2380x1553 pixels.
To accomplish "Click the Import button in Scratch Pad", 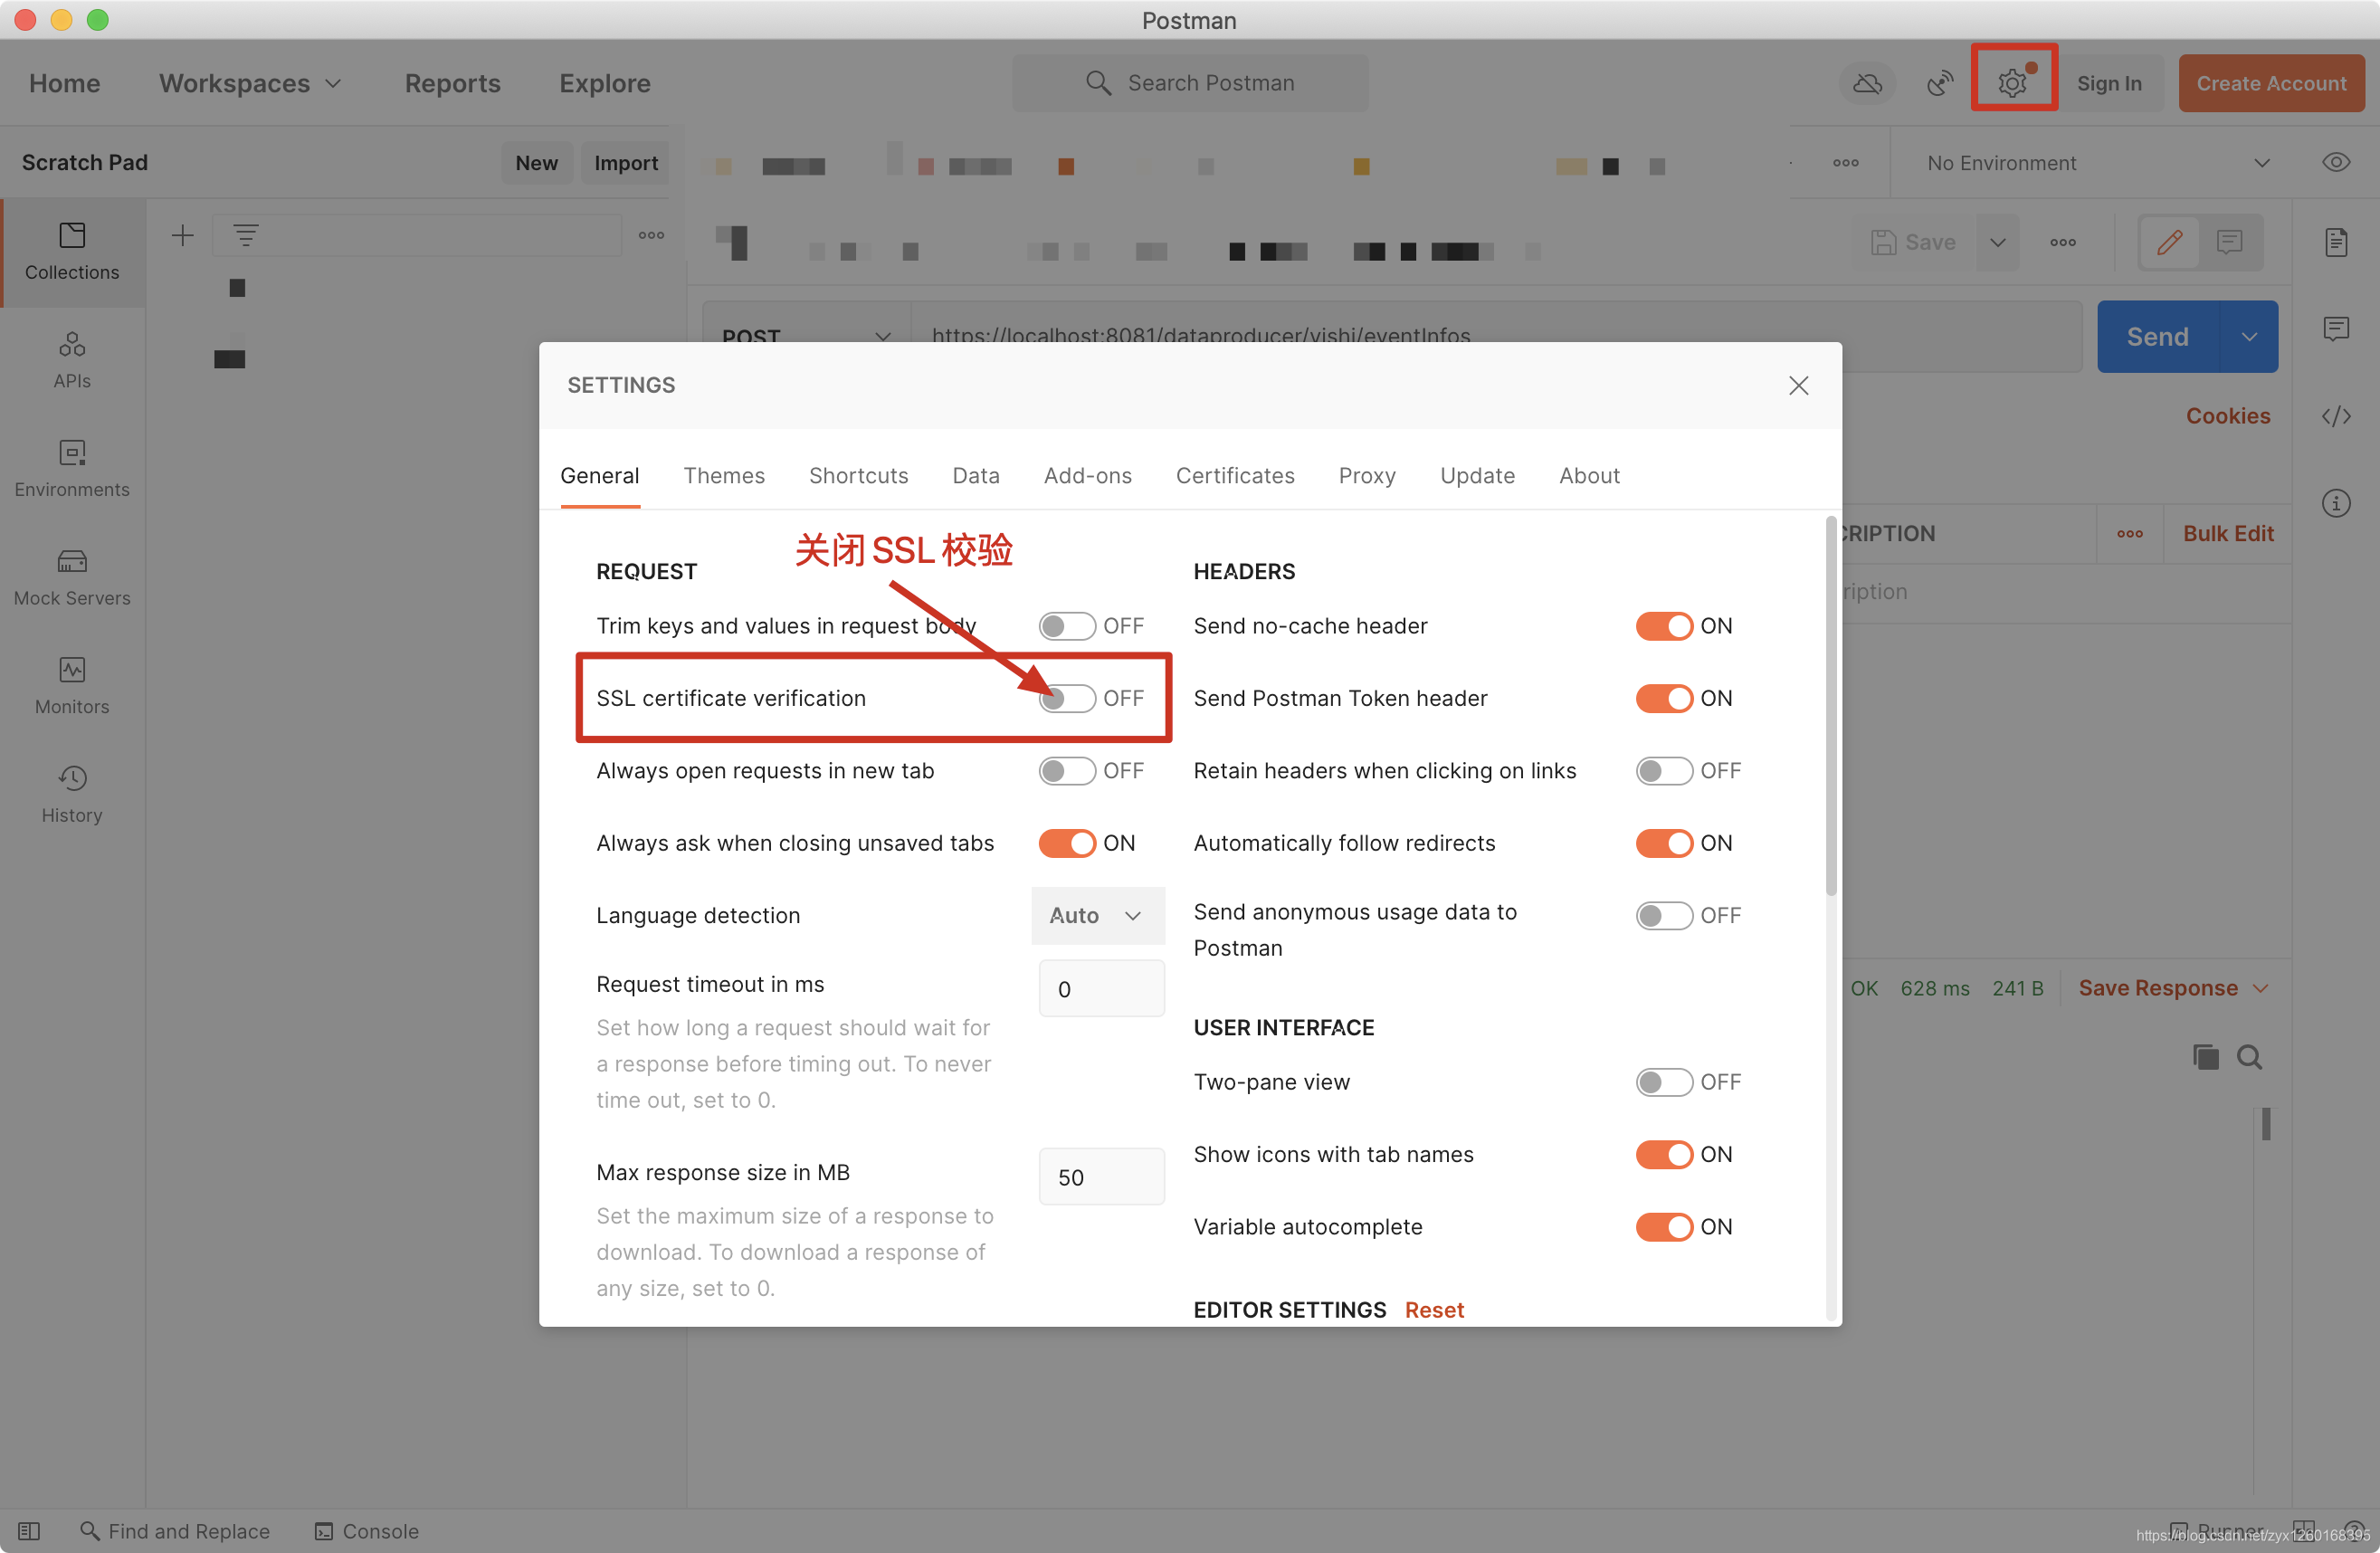I will tap(625, 162).
